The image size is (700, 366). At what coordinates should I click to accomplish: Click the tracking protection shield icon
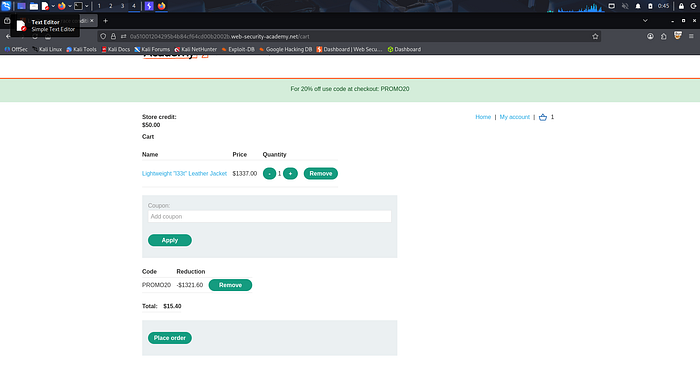pos(103,37)
